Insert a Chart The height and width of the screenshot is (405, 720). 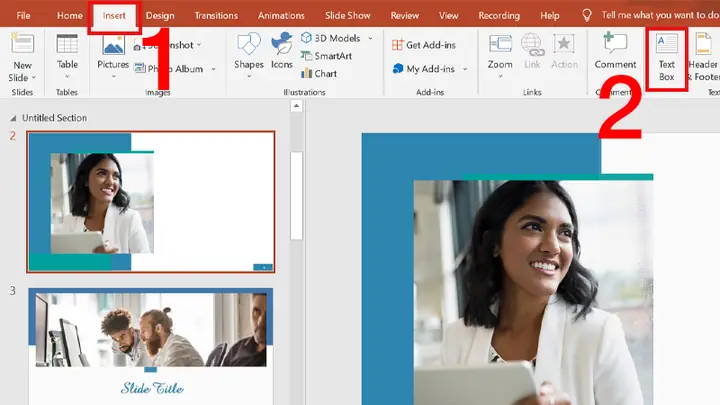[x=319, y=73]
